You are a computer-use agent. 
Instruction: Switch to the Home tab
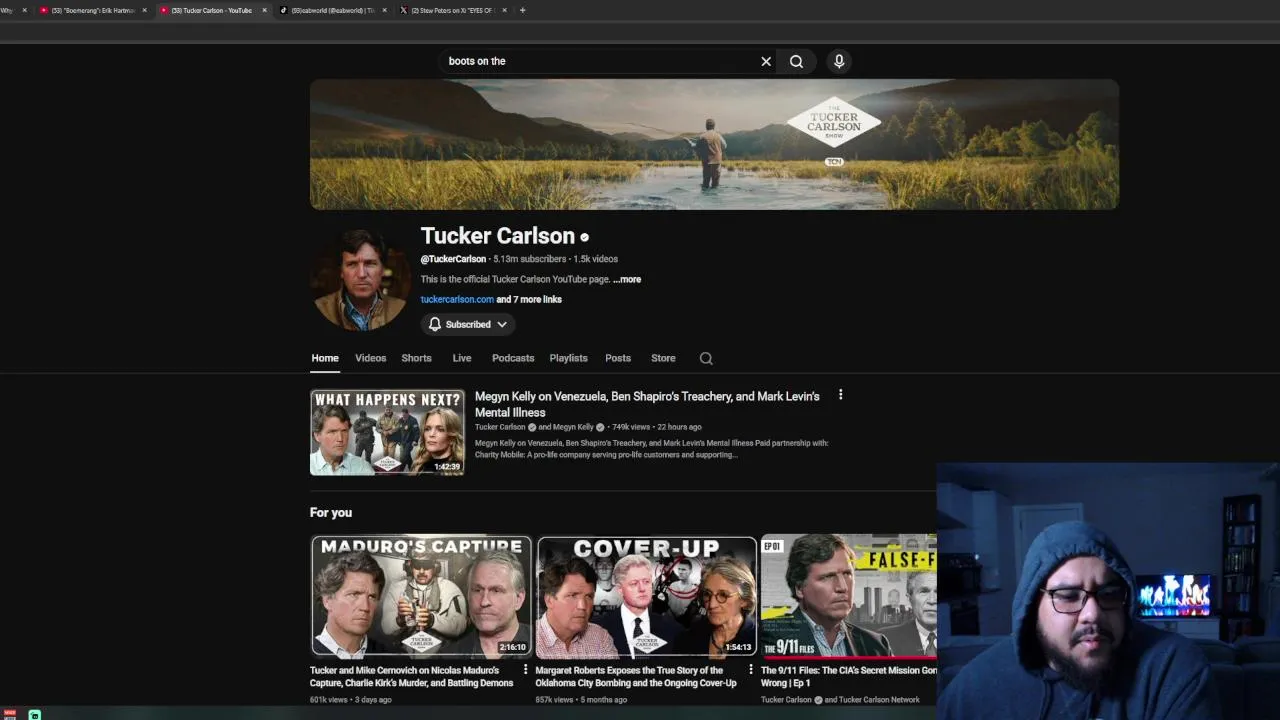point(325,358)
